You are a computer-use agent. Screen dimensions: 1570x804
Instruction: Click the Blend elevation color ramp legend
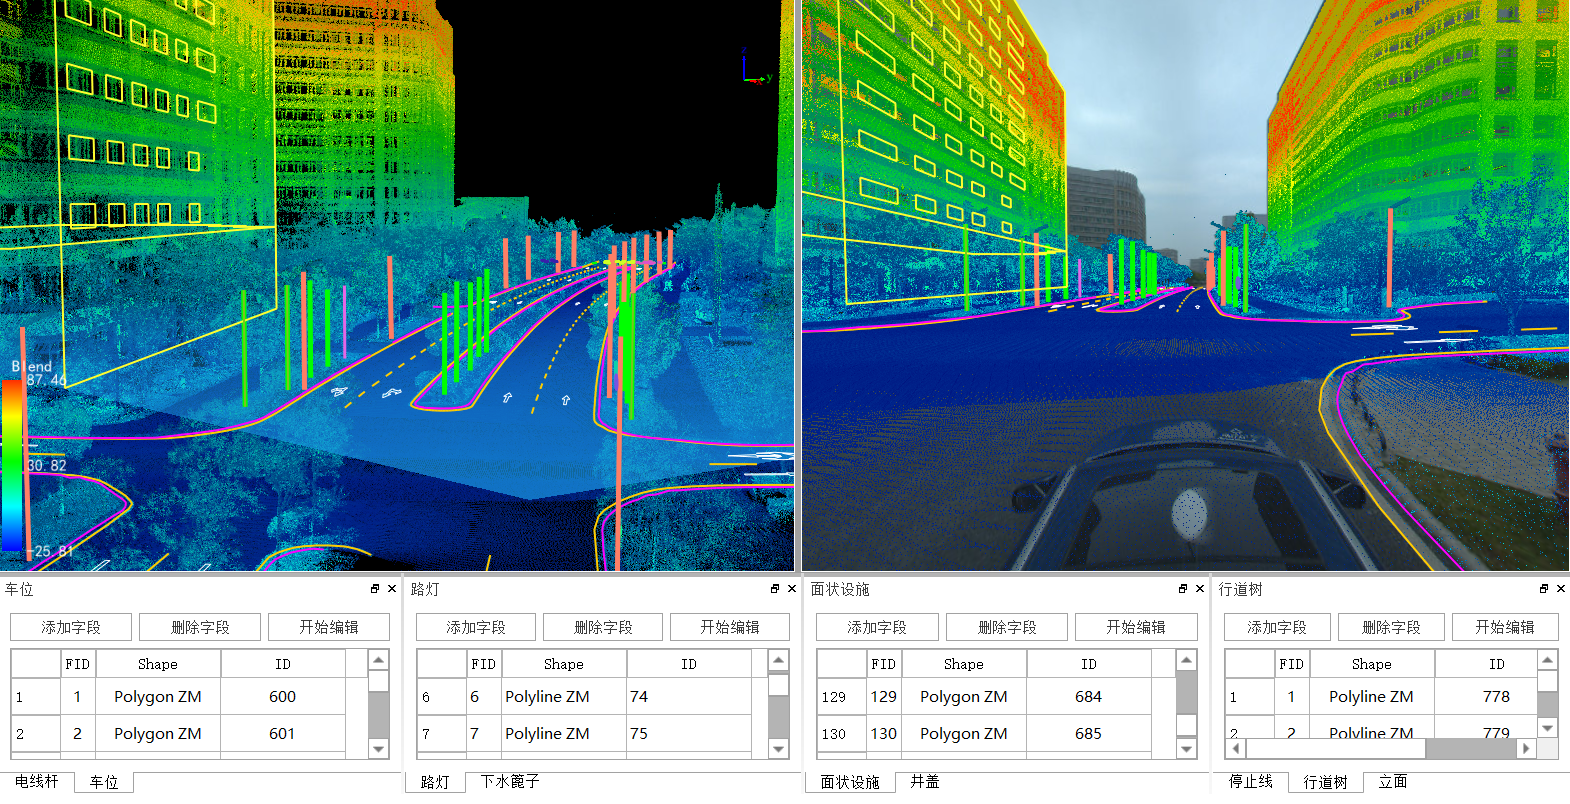coord(13,465)
